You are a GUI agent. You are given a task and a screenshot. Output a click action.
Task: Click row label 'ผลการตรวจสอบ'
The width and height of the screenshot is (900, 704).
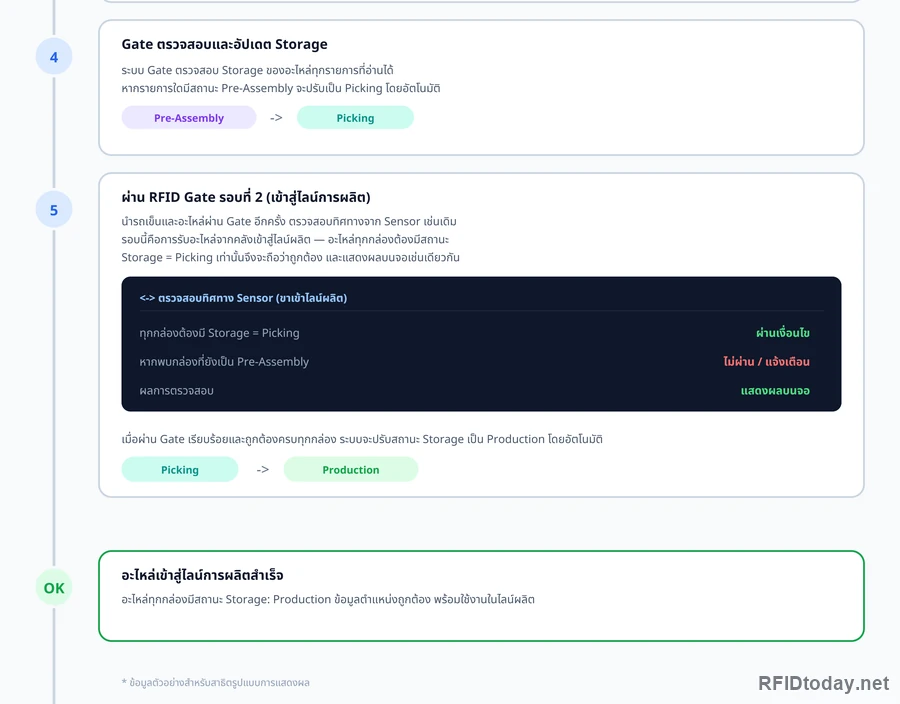(176, 391)
